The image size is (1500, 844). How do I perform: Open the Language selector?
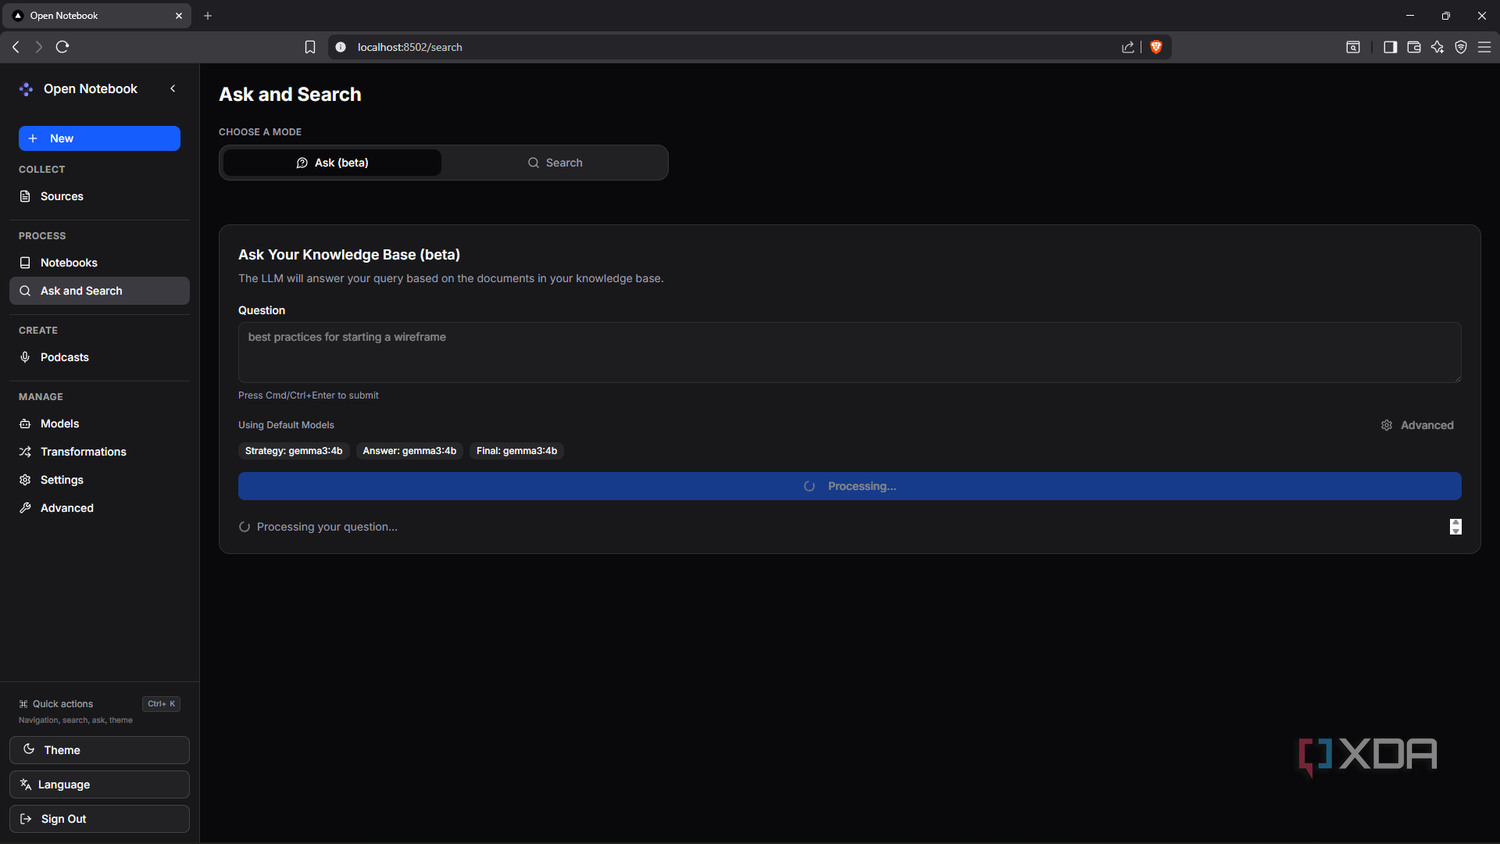point(99,785)
